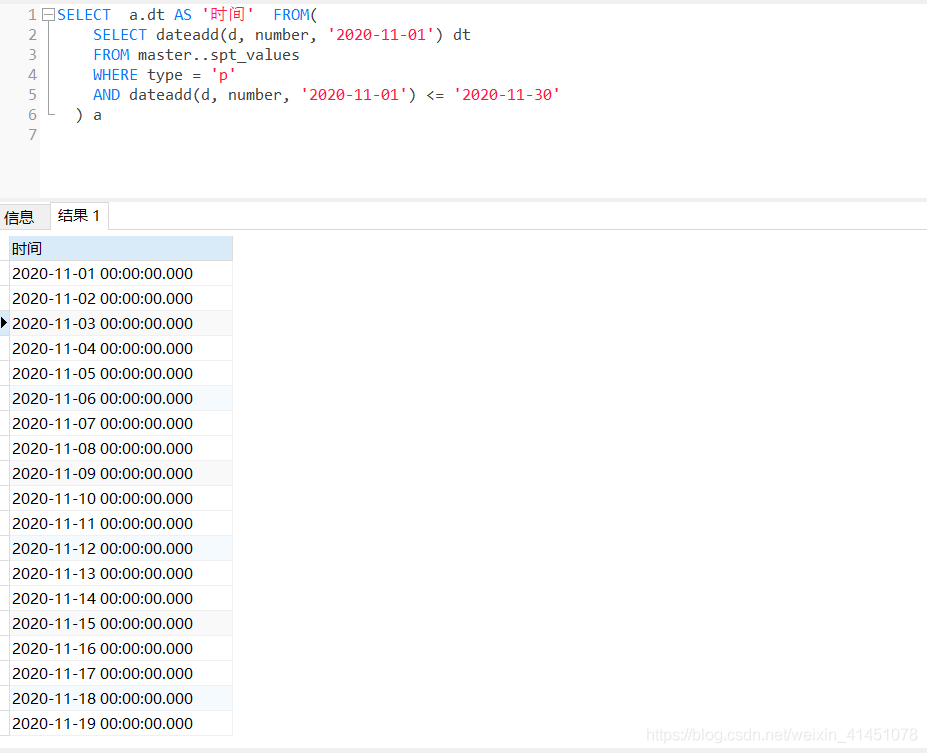
Task: Click the row indicator arrow beside 2020-11-03
Action: tap(4, 323)
